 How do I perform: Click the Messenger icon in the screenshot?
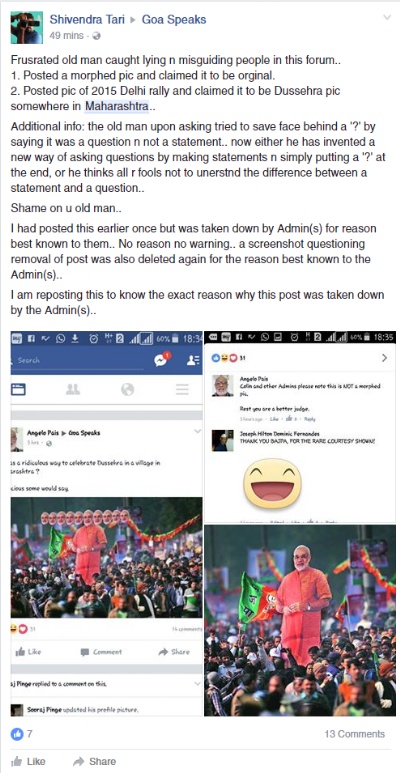point(161,360)
